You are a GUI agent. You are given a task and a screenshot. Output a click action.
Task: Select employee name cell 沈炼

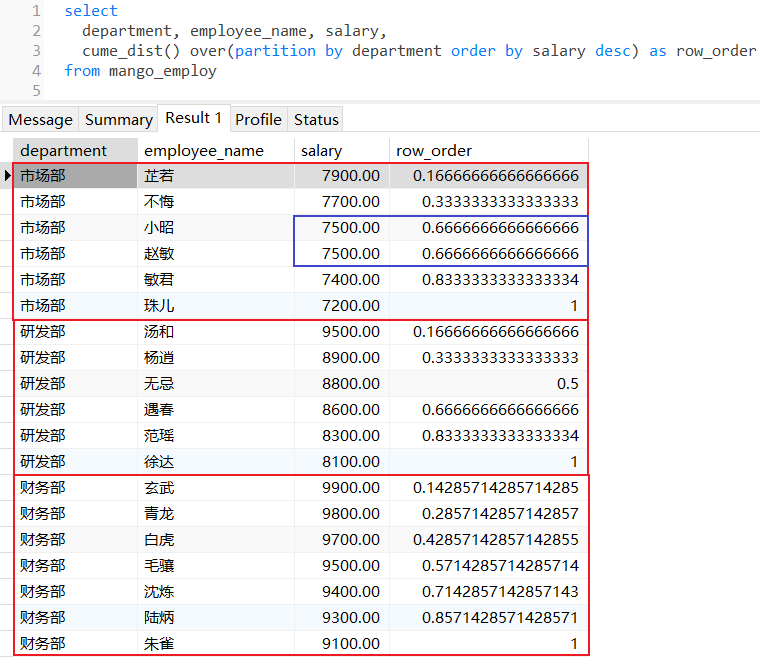click(x=216, y=592)
